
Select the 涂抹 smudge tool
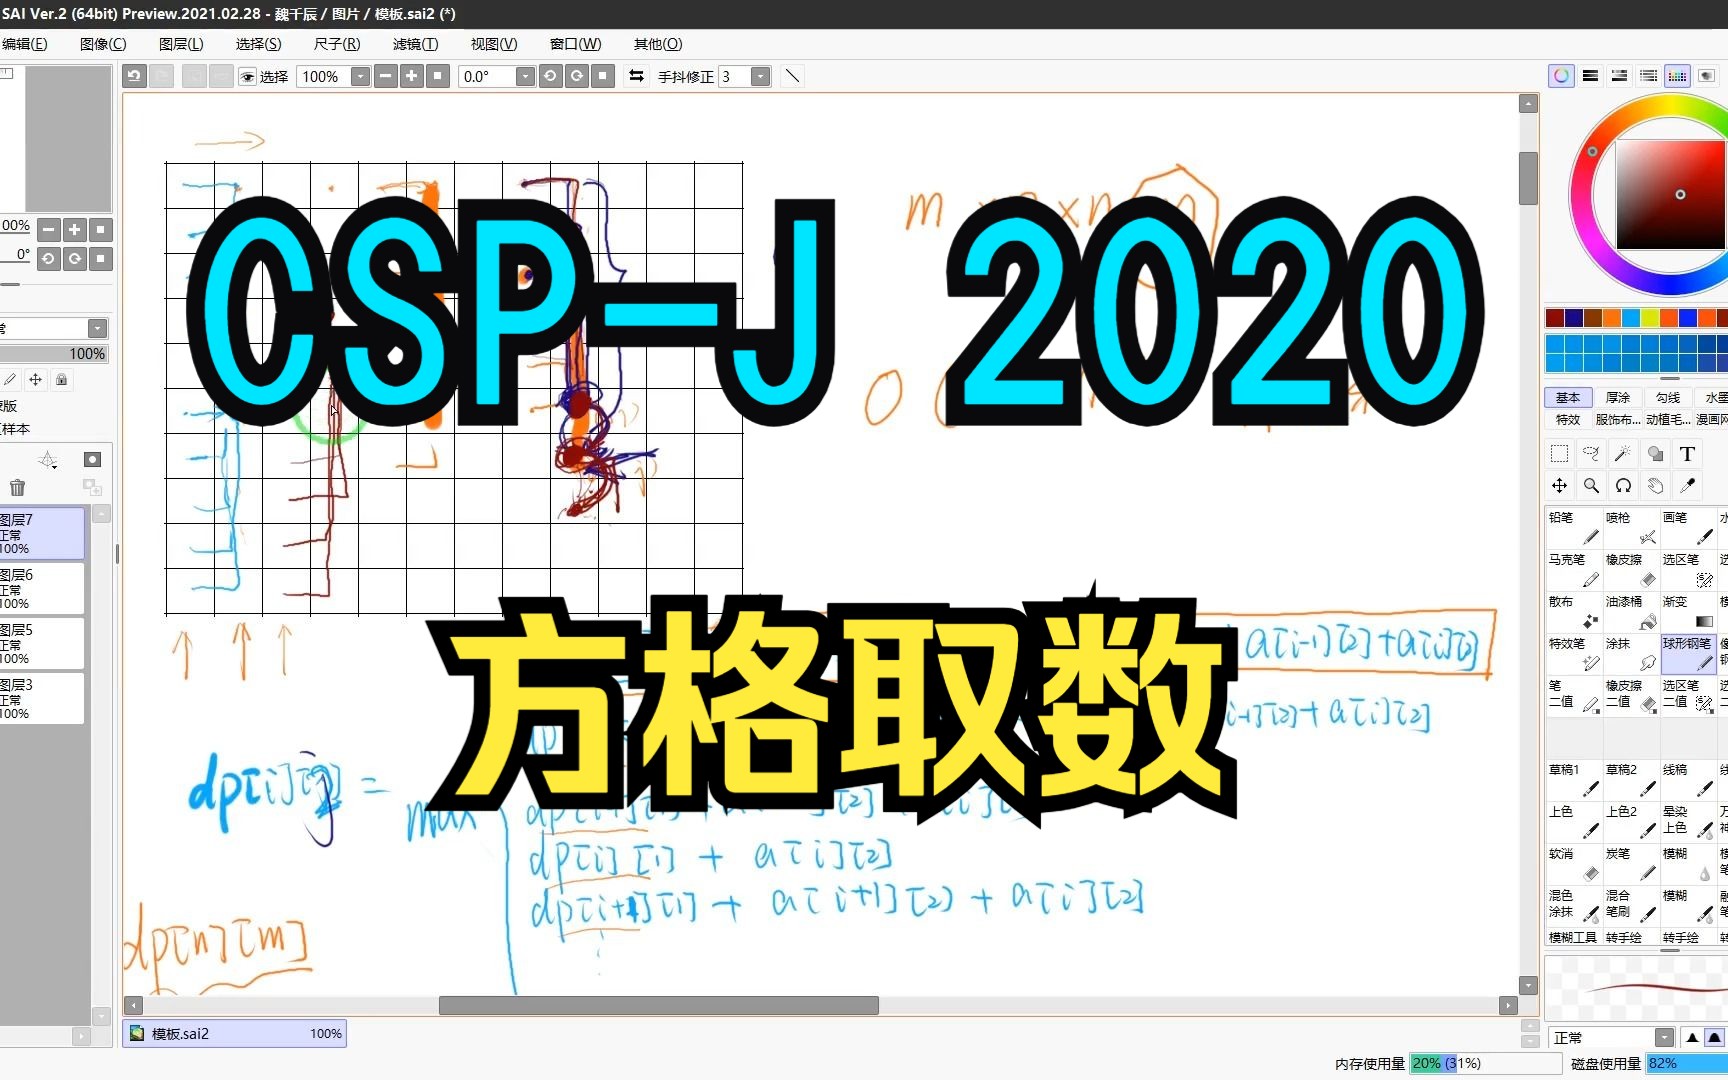point(1630,653)
